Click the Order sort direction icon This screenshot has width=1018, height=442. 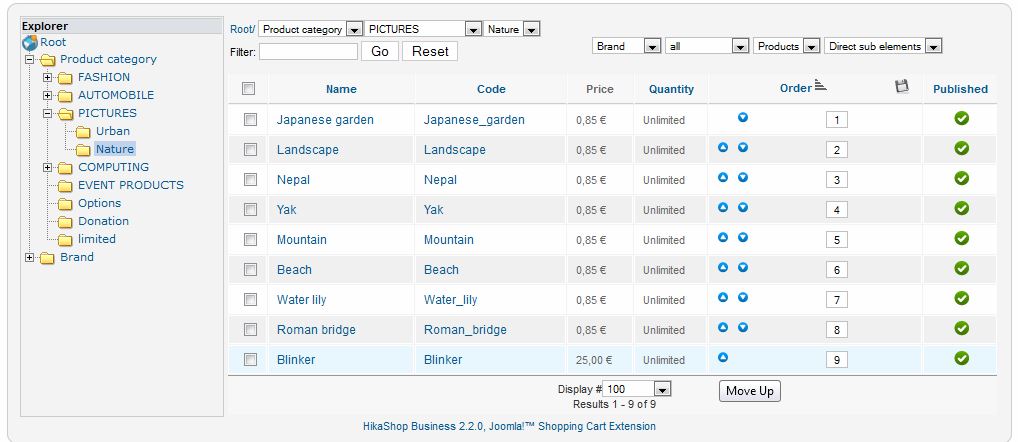pyautogui.click(x=821, y=86)
